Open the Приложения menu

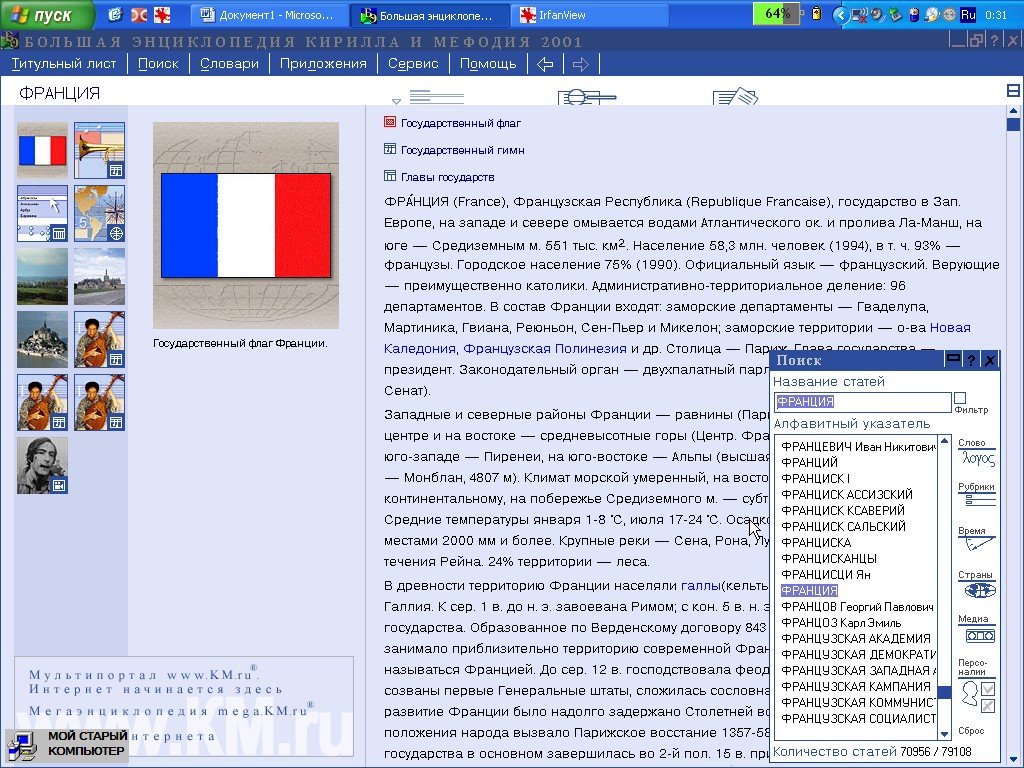coord(323,64)
